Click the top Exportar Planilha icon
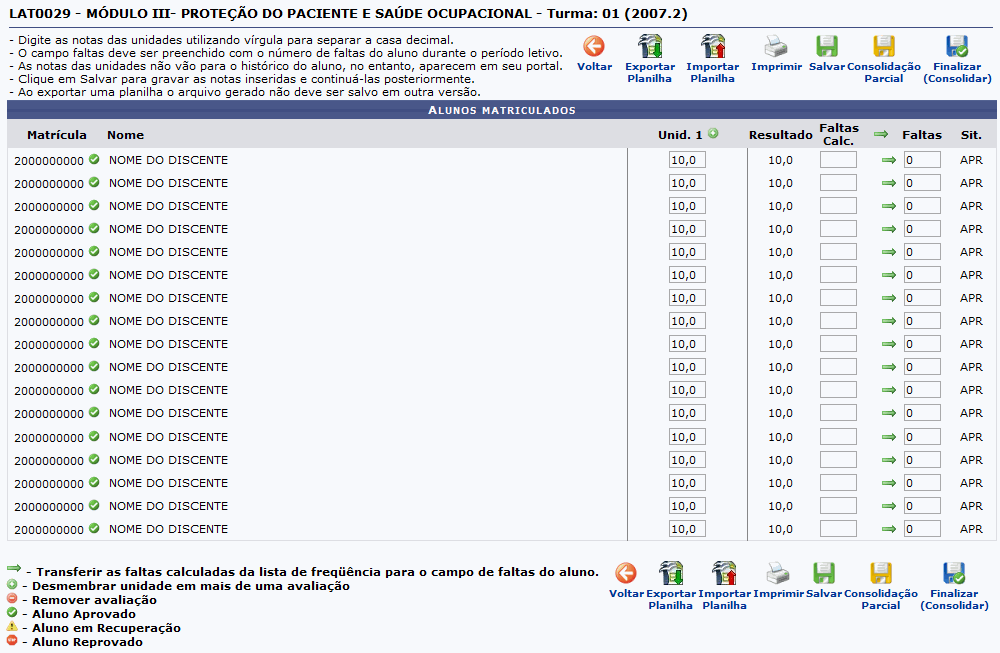Viewport: 1000px width, 653px height. point(650,46)
